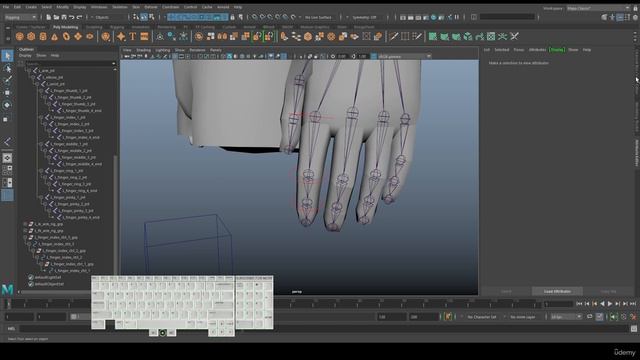Go to start of playback range

pos(580,304)
